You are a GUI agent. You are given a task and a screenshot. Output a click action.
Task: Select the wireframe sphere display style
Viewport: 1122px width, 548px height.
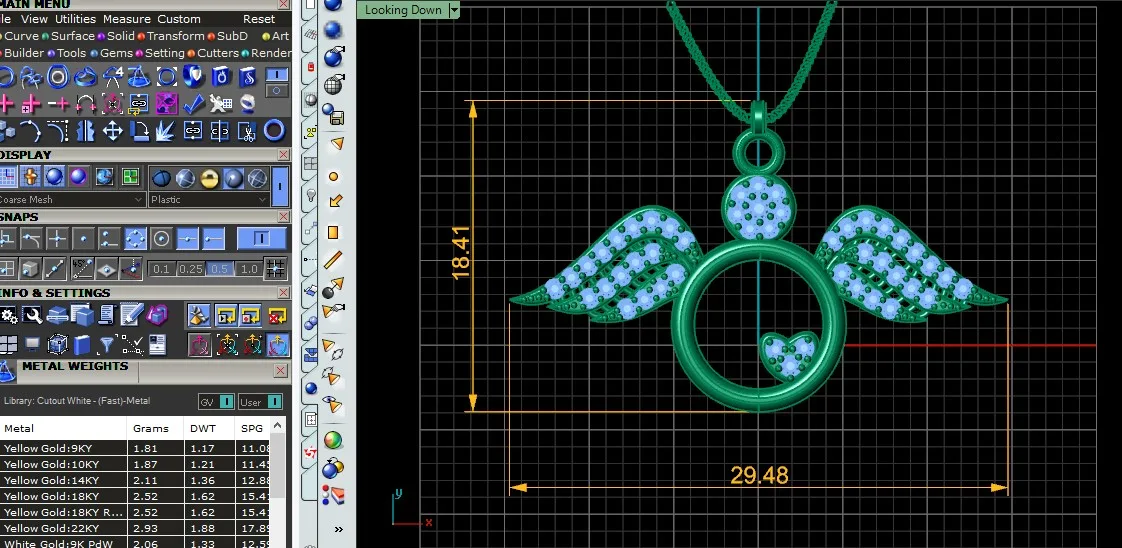257,177
